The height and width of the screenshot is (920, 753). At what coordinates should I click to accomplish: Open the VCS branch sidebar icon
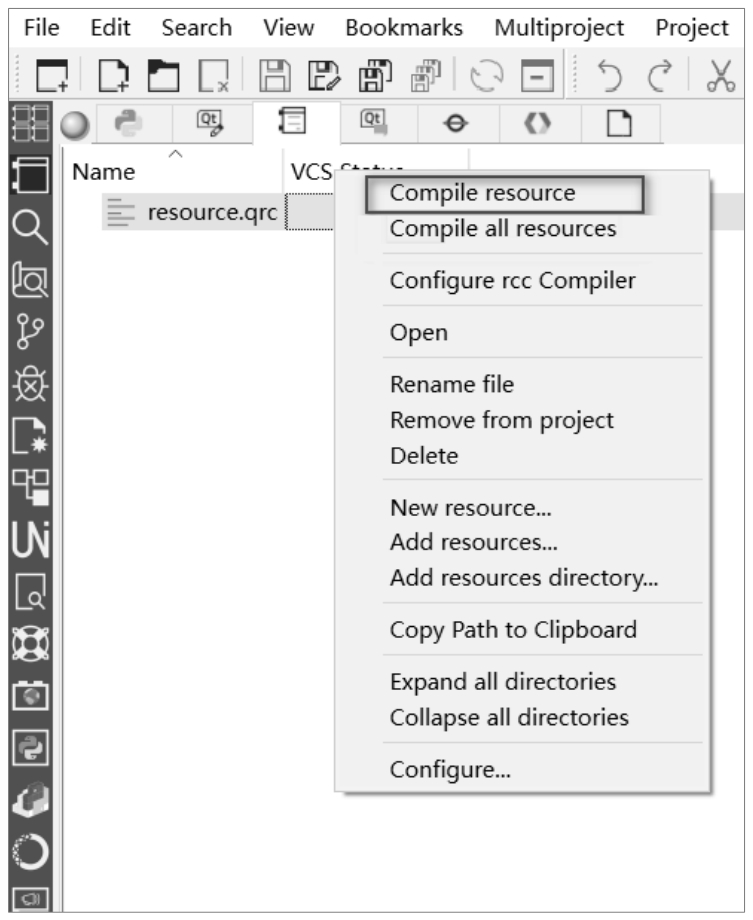coord(31,332)
